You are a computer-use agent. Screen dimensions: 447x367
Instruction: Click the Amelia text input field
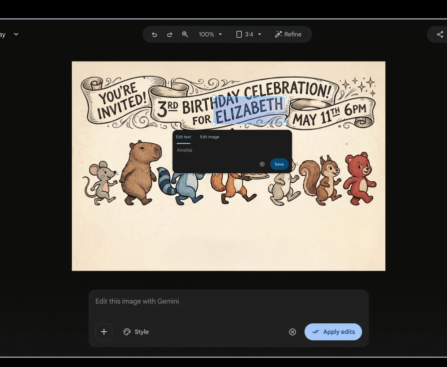point(232,150)
